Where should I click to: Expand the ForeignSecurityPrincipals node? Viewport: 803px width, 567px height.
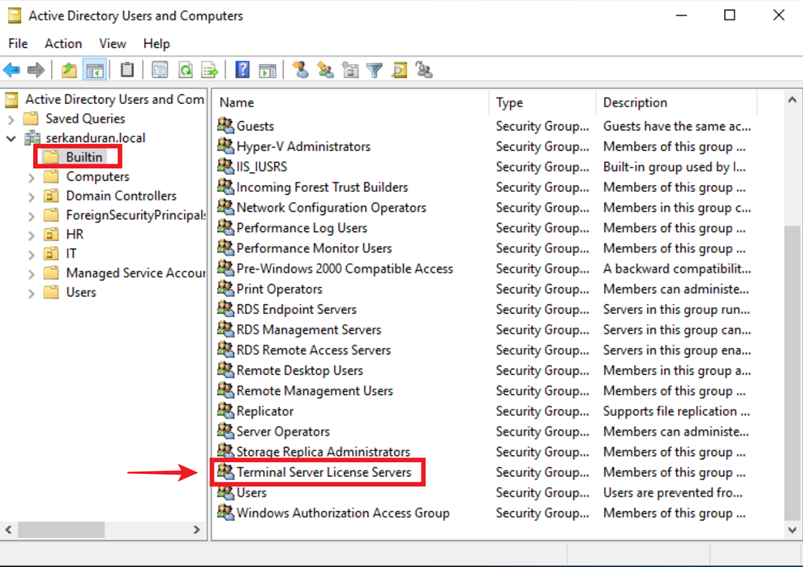pyautogui.click(x=32, y=216)
